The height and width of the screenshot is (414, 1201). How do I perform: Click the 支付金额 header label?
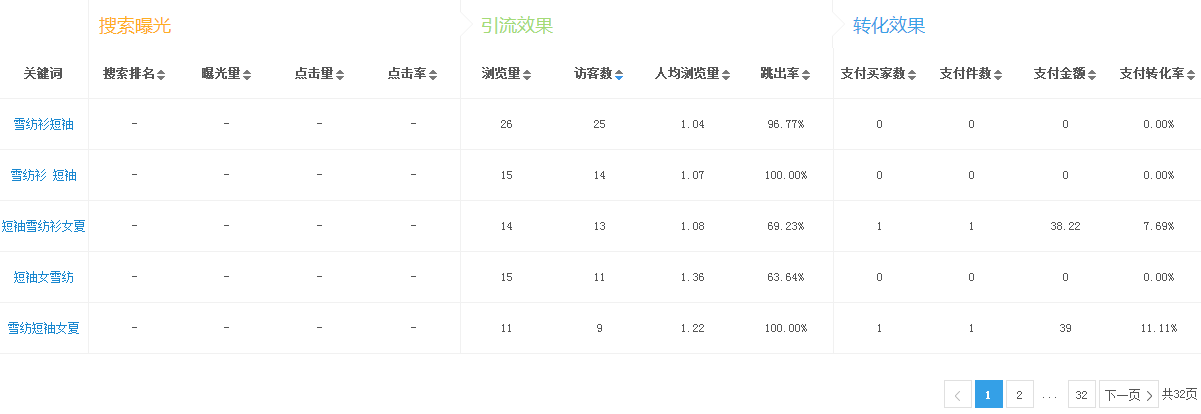(x=1061, y=74)
